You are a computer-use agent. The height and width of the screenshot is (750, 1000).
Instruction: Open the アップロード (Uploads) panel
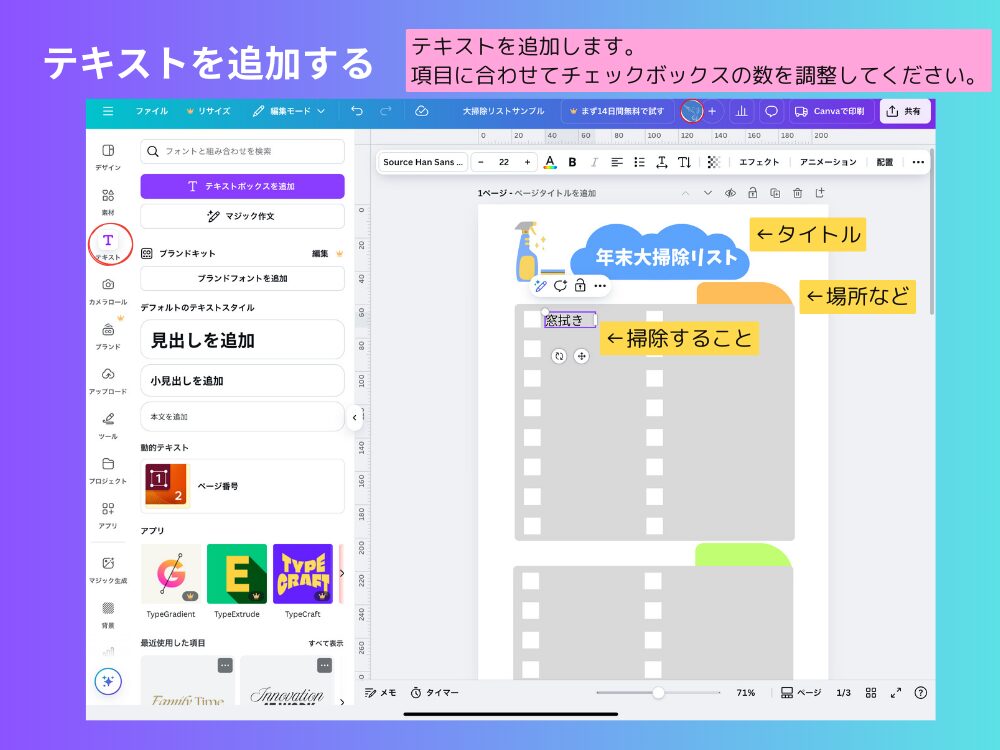pyautogui.click(x=108, y=375)
